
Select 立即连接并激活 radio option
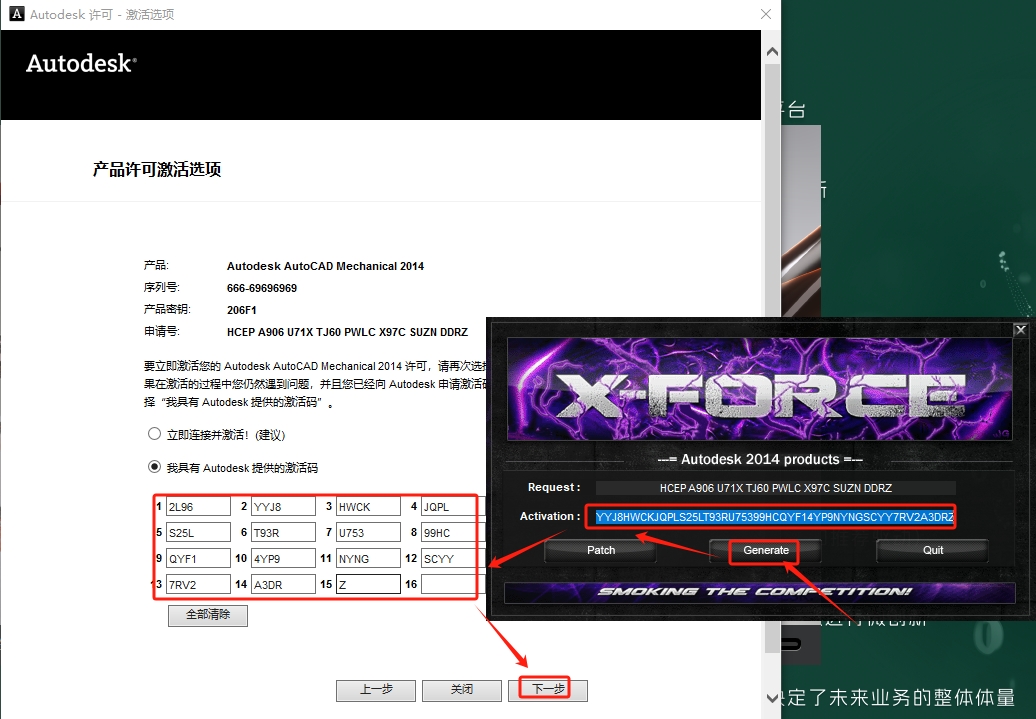coord(154,434)
